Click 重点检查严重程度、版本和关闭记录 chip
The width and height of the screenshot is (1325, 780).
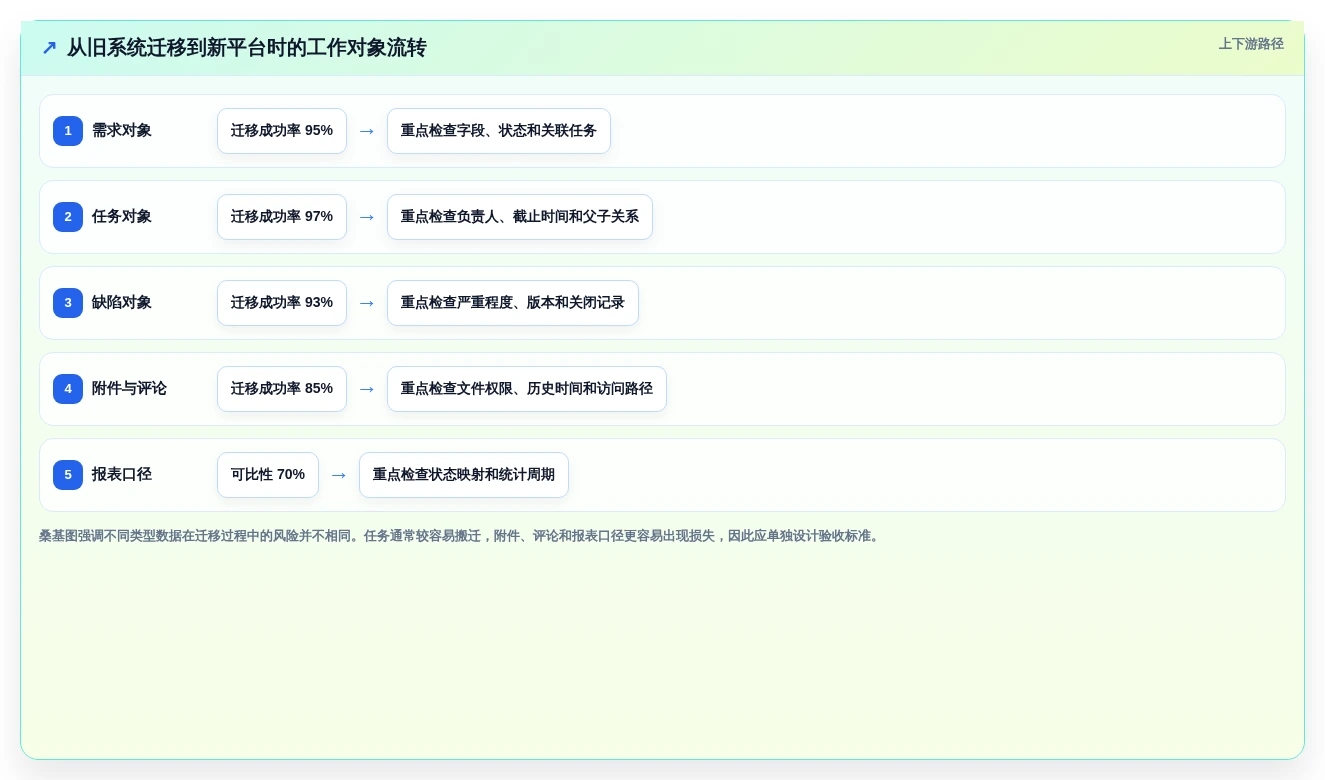513,303
